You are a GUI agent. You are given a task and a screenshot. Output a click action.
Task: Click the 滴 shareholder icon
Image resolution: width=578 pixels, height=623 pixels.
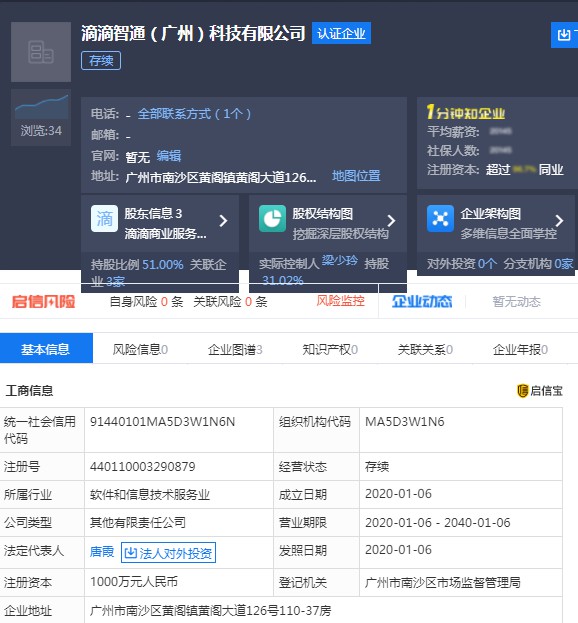pyautogui.click(x=104, y=219)
